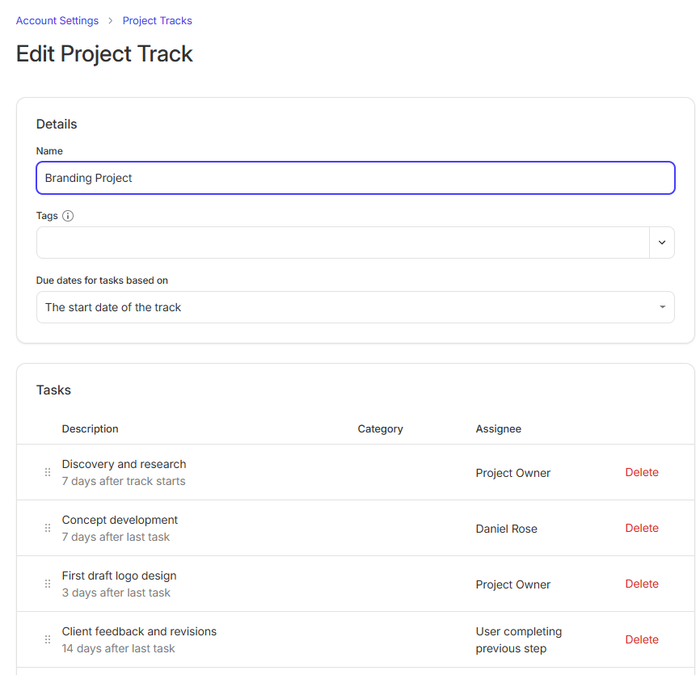
Task: Click the Tags info icon
Action: (x=68, y=216)
